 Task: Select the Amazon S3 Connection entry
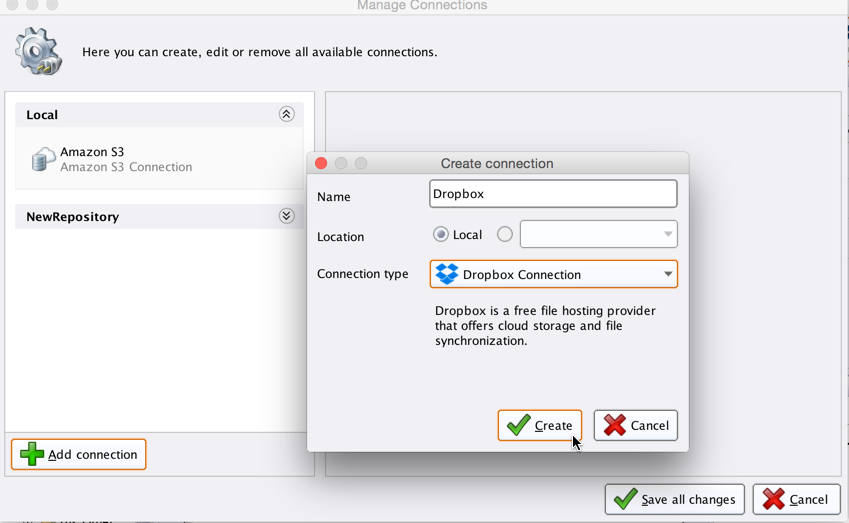[x=125, y=160]
